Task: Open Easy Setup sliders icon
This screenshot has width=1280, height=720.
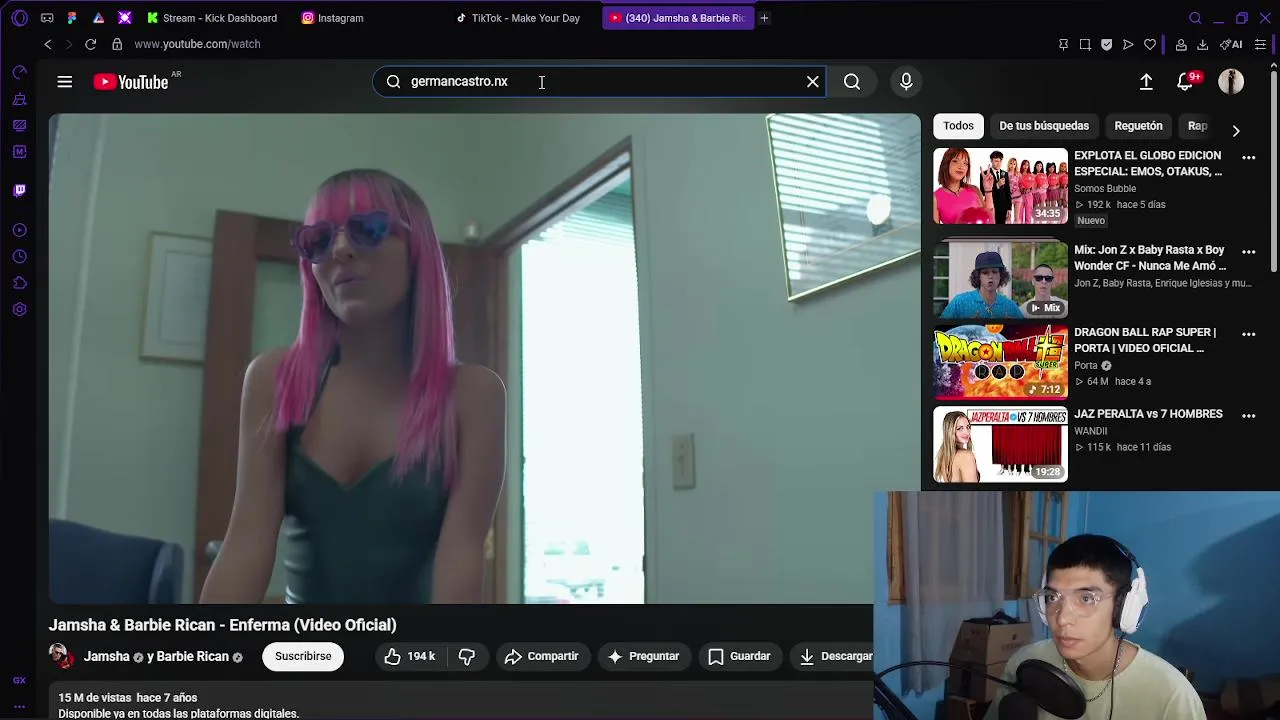Action: point(1260,44)
